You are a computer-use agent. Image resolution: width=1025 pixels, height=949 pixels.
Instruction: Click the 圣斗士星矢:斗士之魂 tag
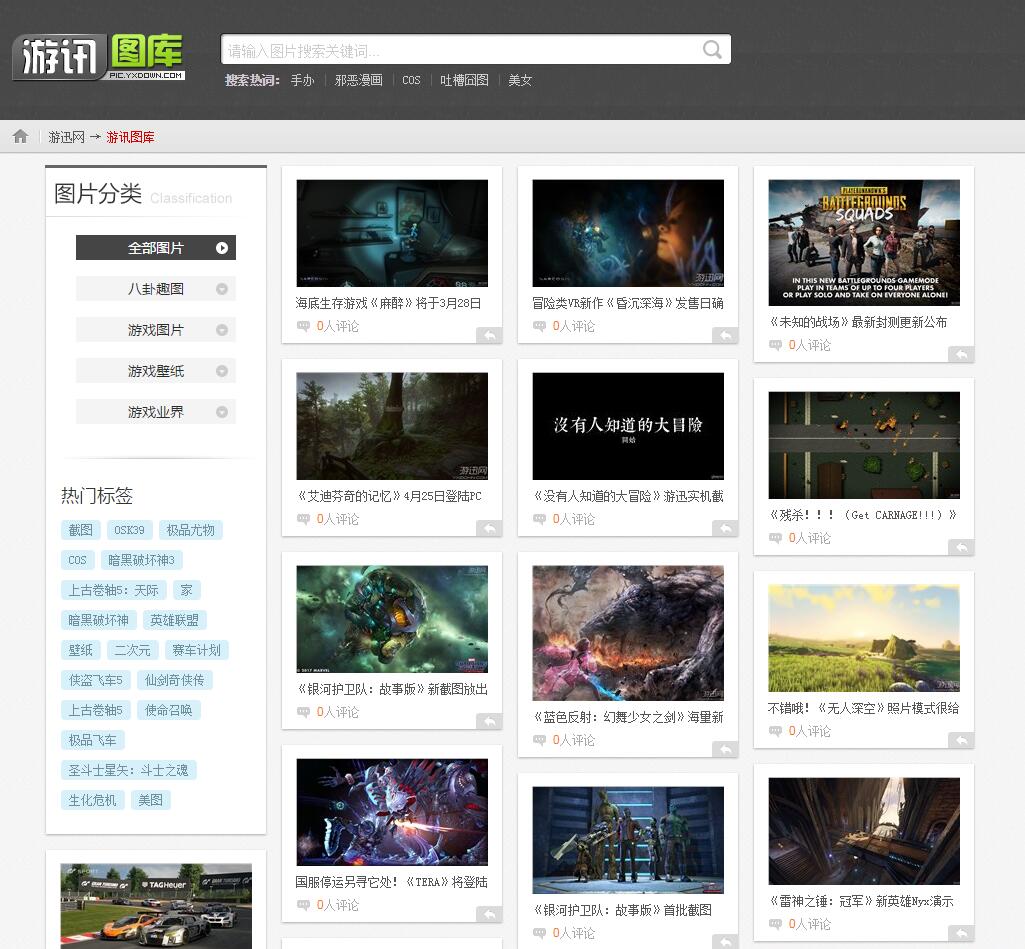coord(128,770)
